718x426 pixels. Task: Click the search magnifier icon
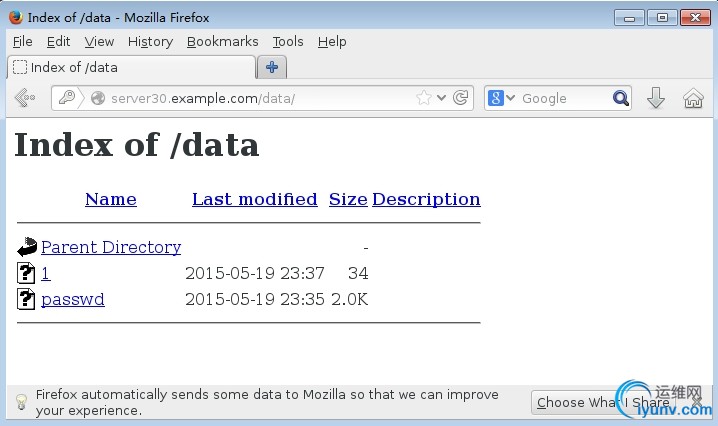coord(621,98)
